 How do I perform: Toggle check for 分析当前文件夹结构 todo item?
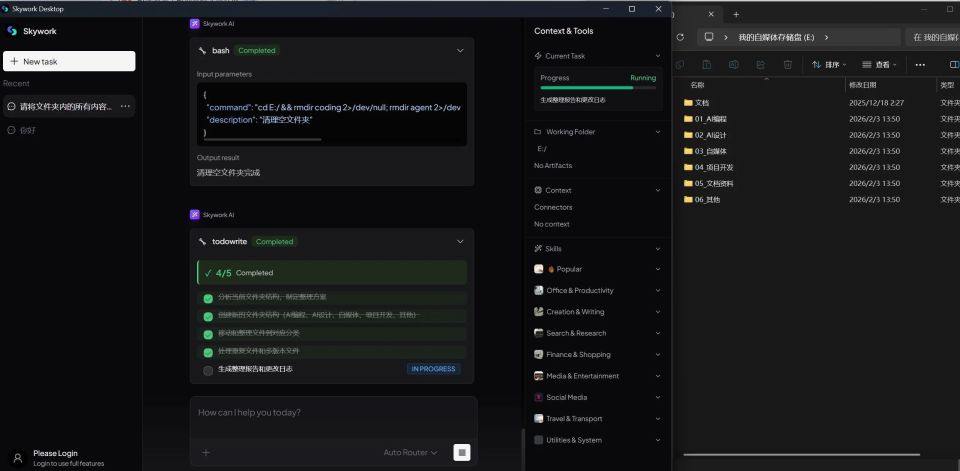pyautogui.click(x=208, y=298)
